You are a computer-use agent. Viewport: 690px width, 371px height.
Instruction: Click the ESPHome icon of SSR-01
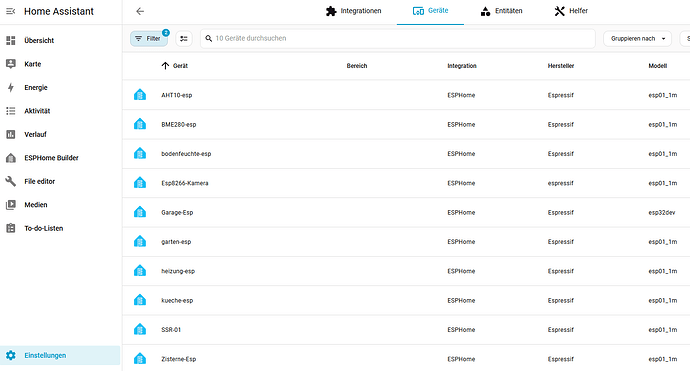click(x=140, y=329)
